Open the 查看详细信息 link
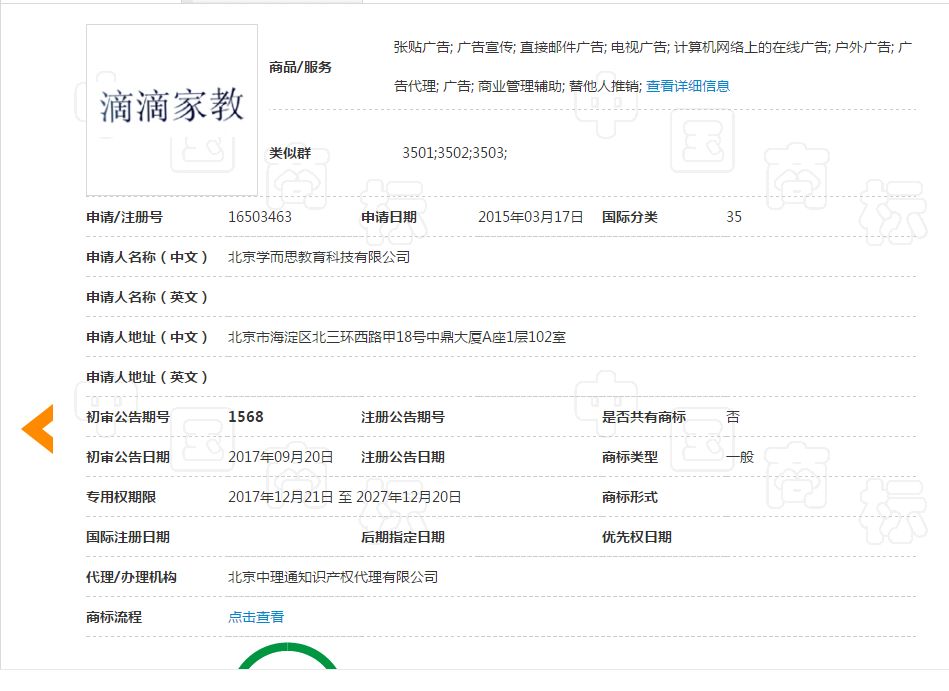 coord(687,86)
